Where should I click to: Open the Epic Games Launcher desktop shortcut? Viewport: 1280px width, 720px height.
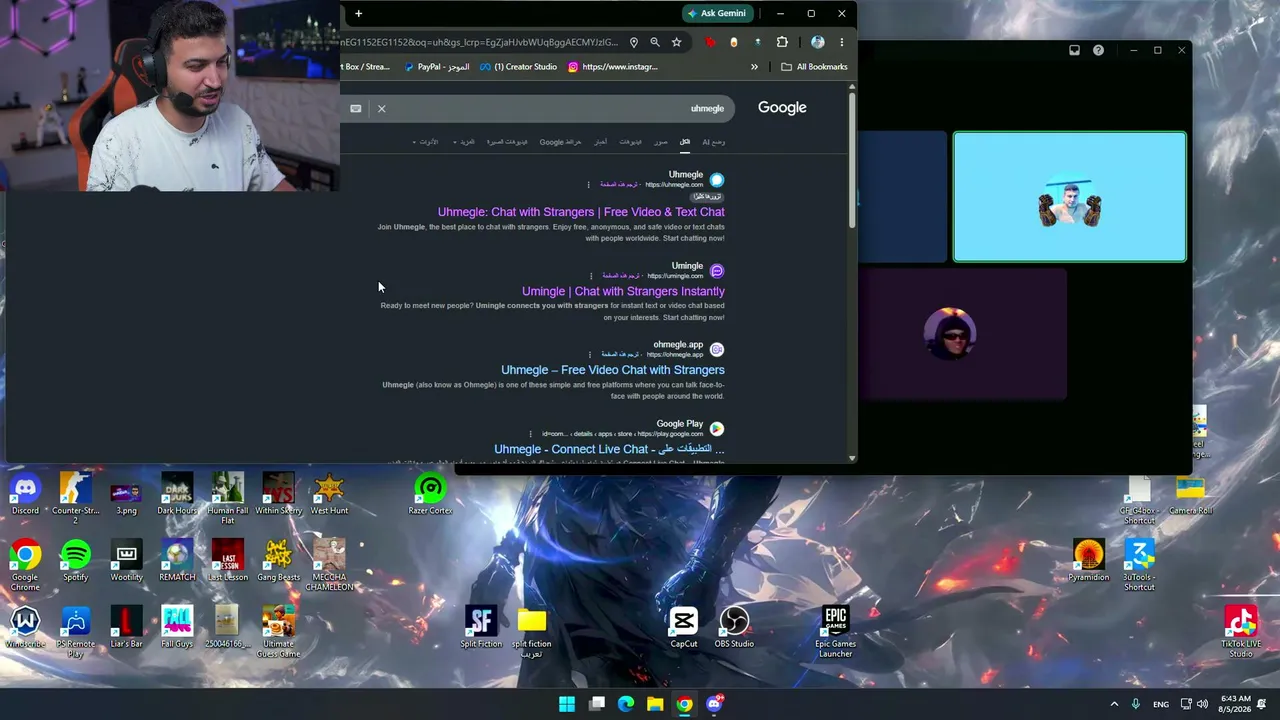836,632
